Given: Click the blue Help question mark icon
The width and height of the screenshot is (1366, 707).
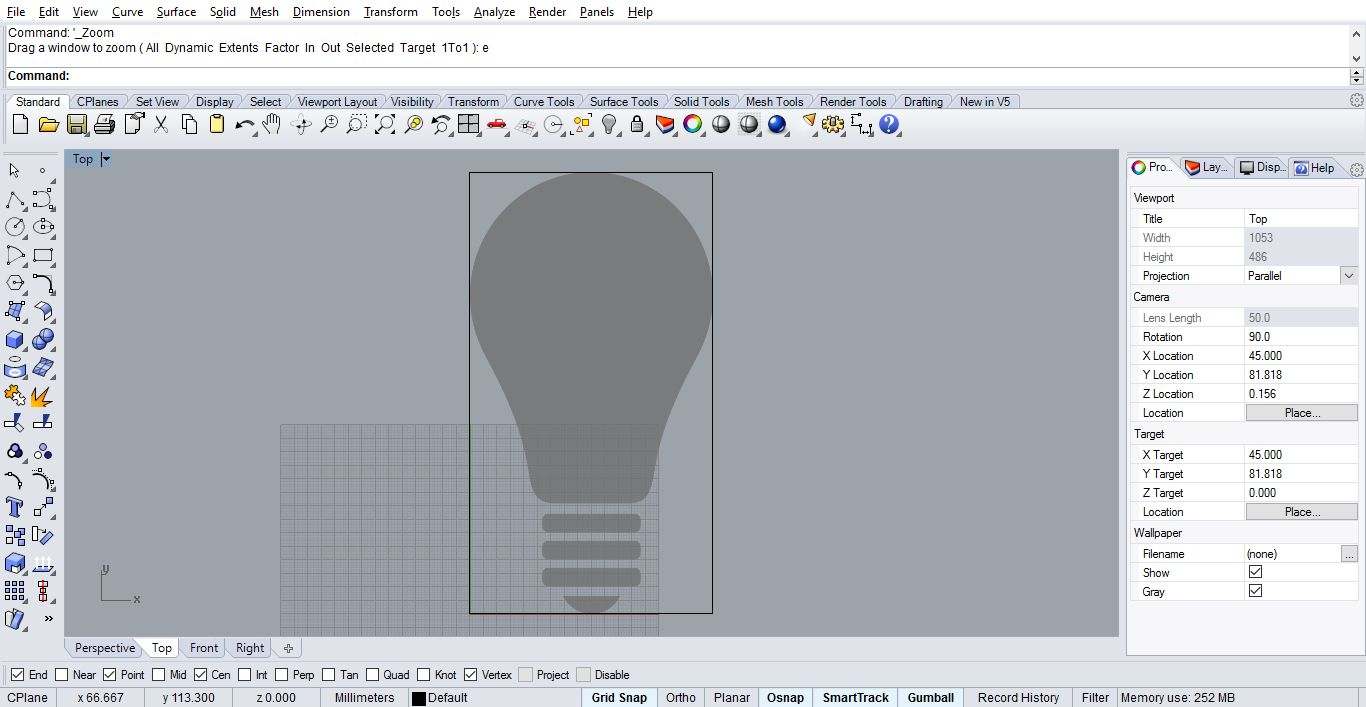Looking at the screenshot, I should pyautogui.click(x=889, y=125).
